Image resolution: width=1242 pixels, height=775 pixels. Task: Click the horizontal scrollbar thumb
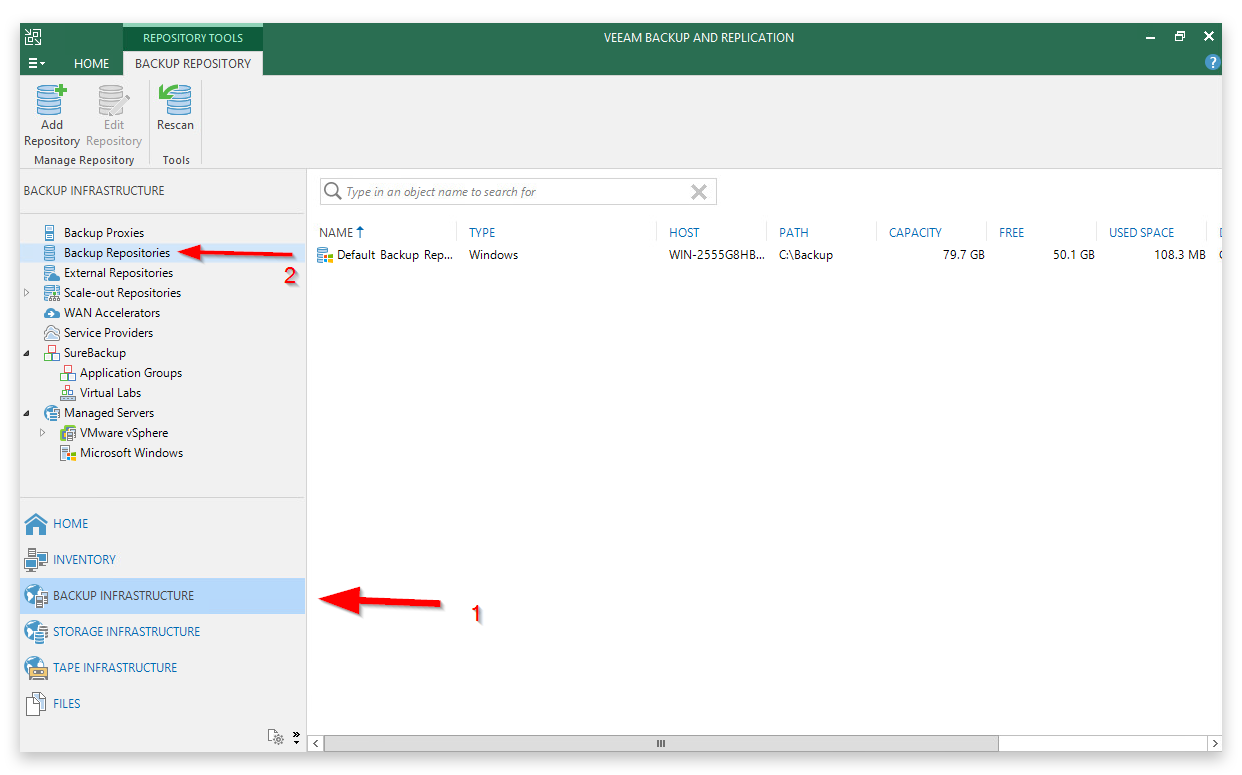pos(661,744)
